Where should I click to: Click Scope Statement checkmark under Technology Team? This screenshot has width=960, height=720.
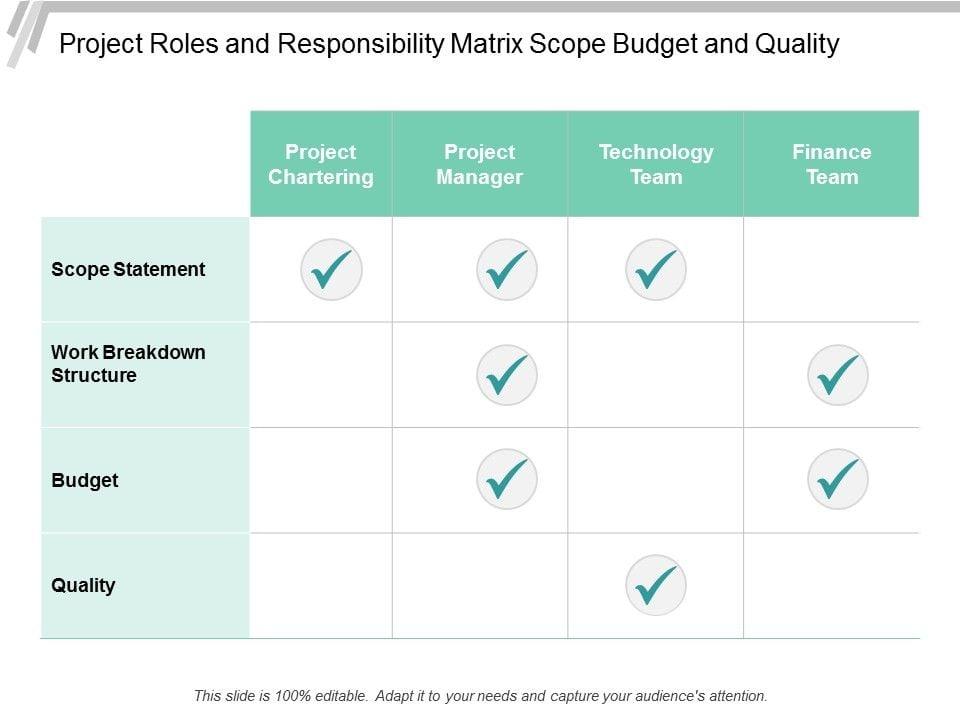[x=656, y=270]
